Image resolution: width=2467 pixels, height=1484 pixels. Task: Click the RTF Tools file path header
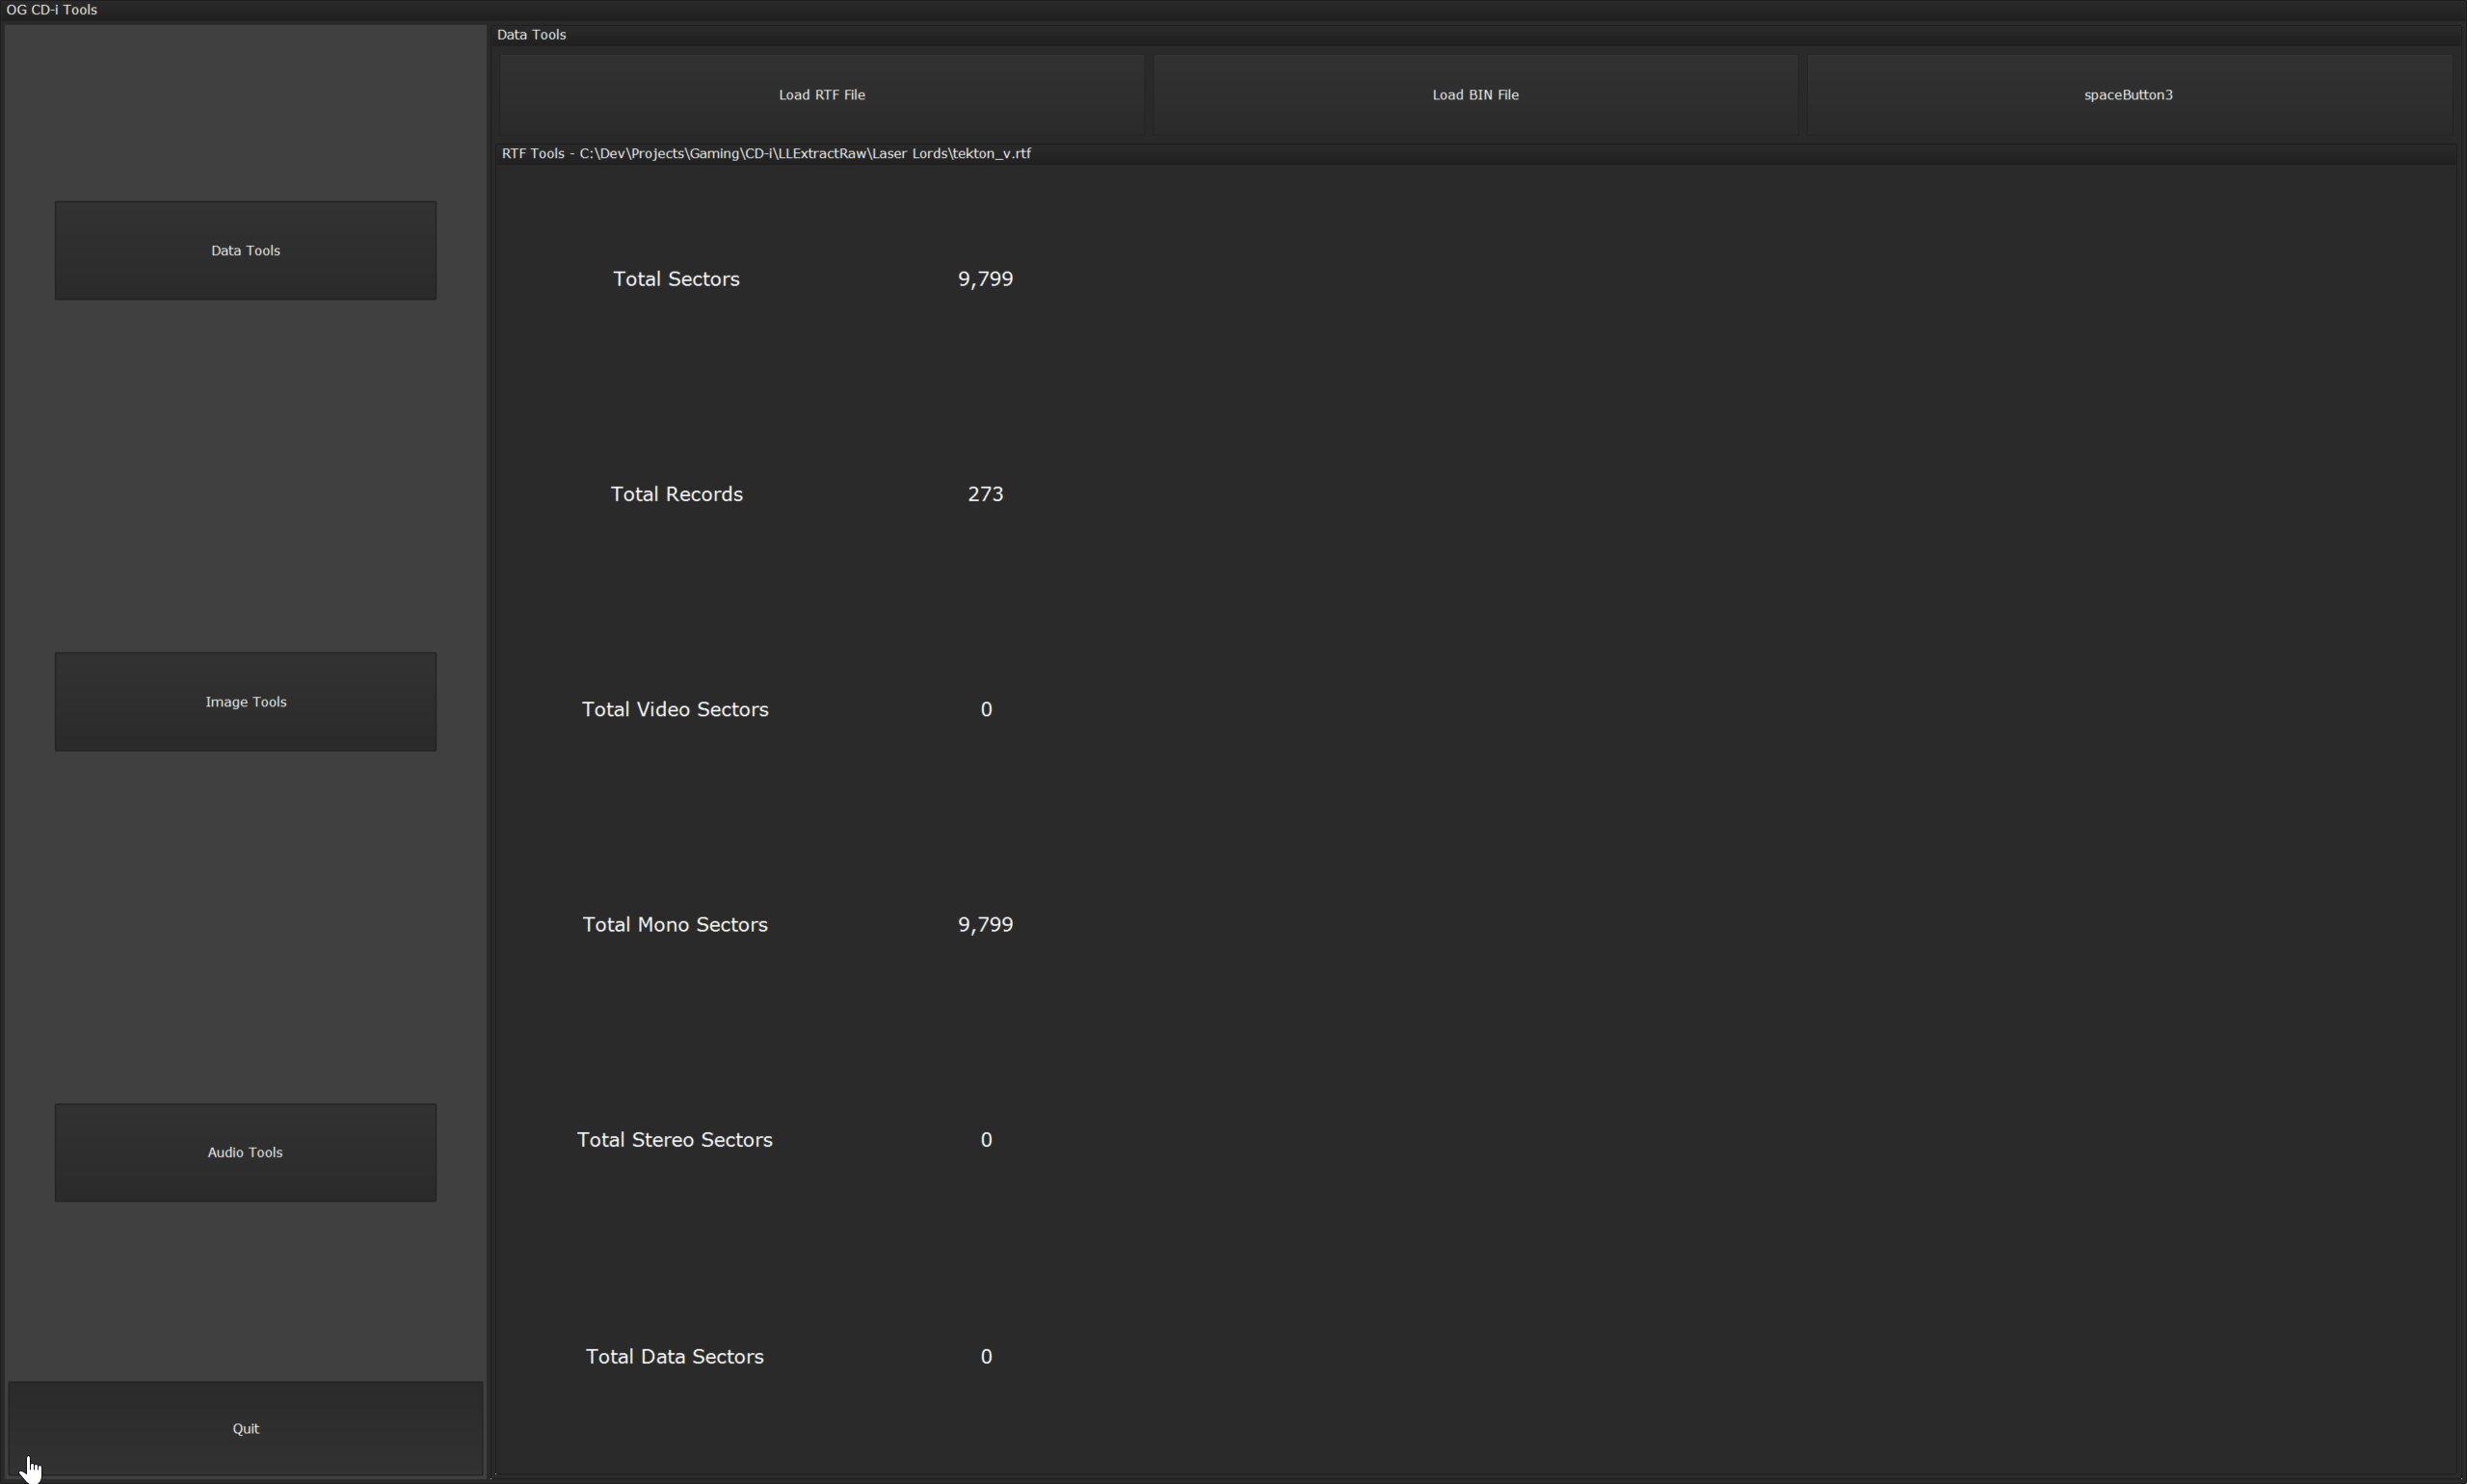(x=766, y=153)
